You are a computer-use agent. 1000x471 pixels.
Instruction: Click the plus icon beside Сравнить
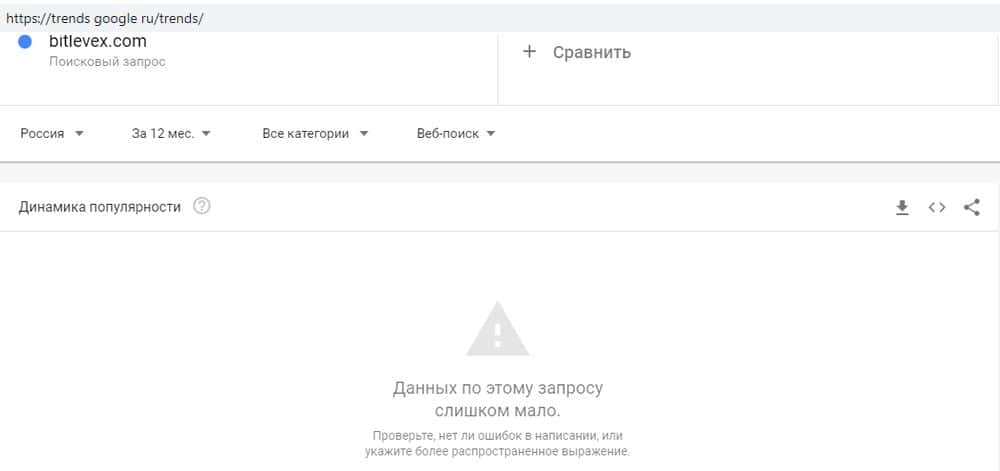(529, 52)
